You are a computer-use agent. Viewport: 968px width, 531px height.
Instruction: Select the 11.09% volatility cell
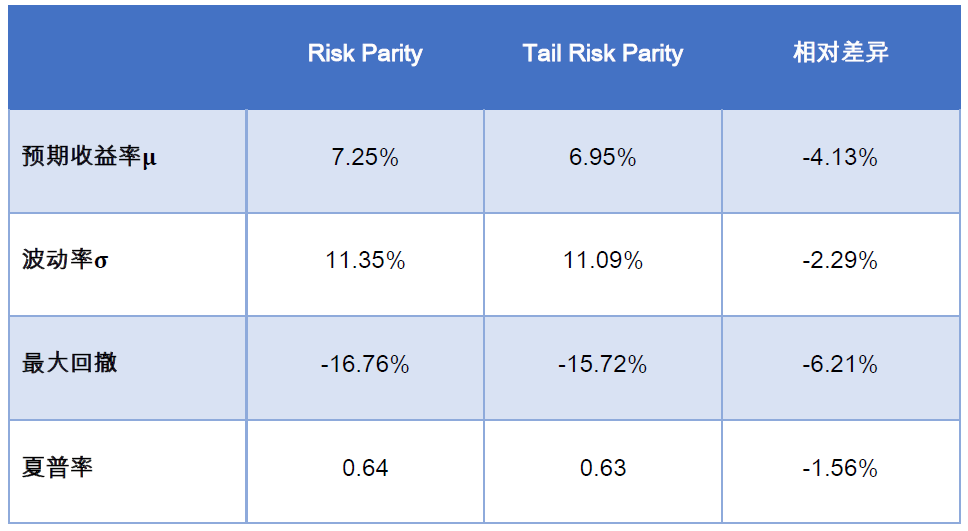602,261
